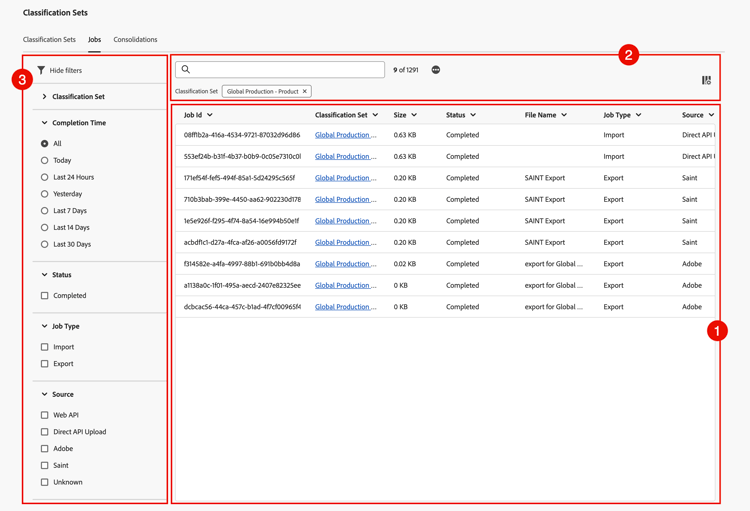Open Global Production link for job f314582e
The width and height of the screenshot is (750, 511).
pyautogui.click(x=345, y=264)
